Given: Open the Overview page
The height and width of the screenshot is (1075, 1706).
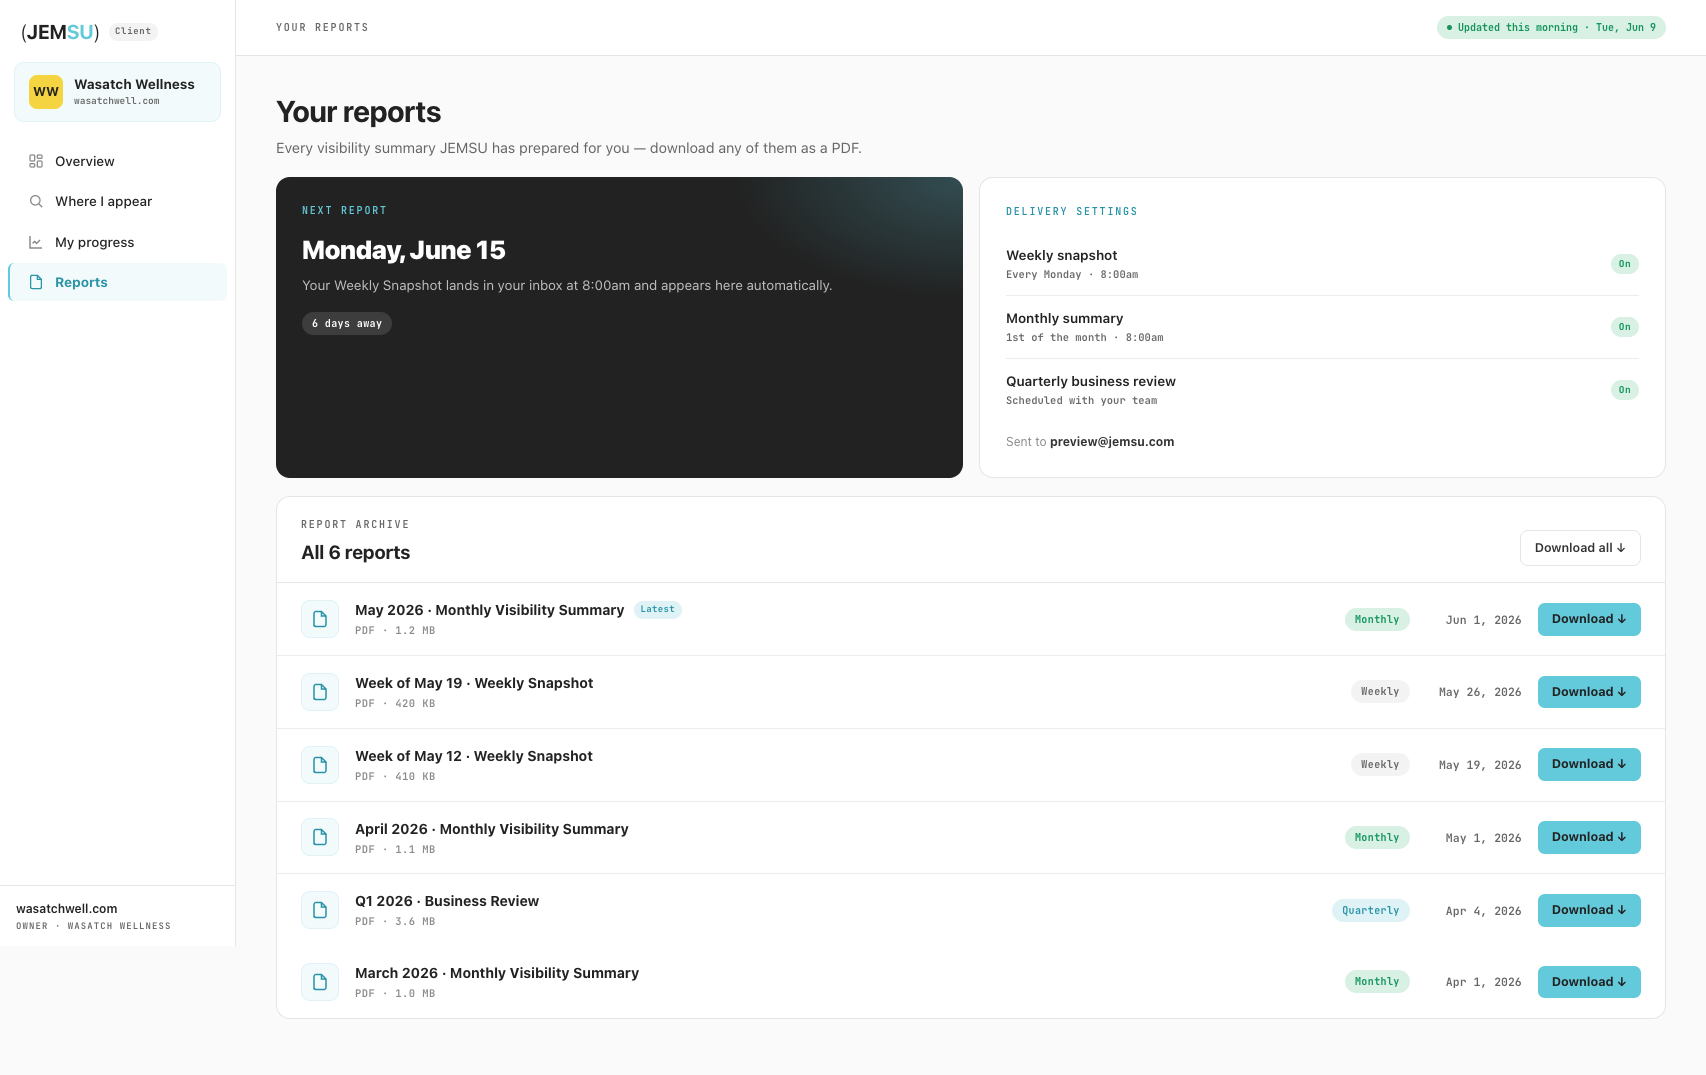Looking at the screenshot, I should coord(117,161).
